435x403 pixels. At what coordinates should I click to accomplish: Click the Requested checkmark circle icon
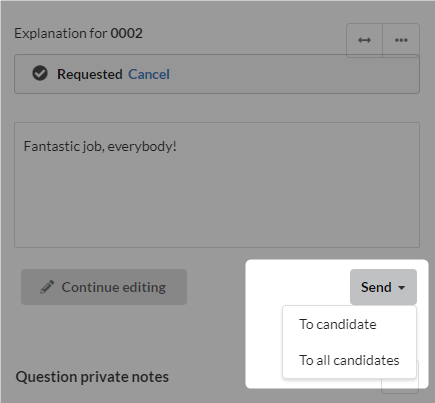tap(40, 74)
